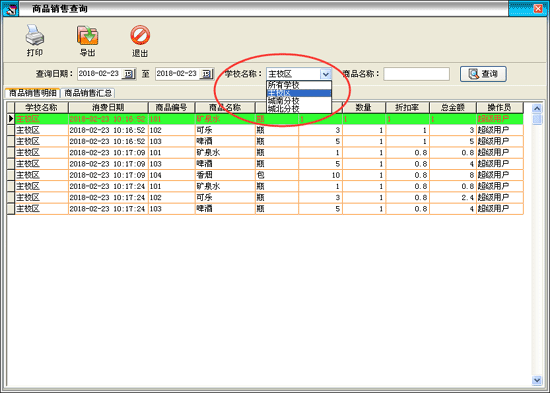Click the unit cell 包
The image size is (550, 393).
point(277,175)
